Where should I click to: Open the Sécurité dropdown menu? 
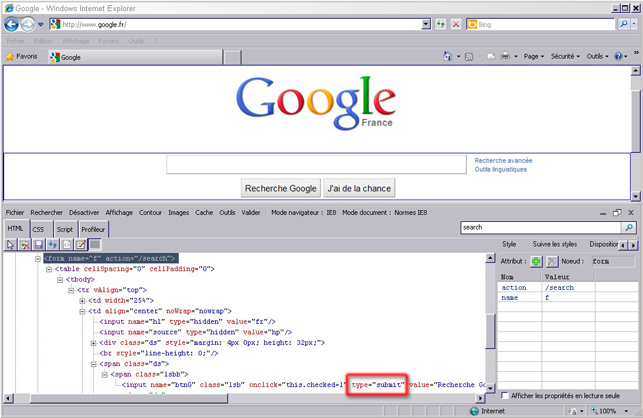click(x=565, y=56)
